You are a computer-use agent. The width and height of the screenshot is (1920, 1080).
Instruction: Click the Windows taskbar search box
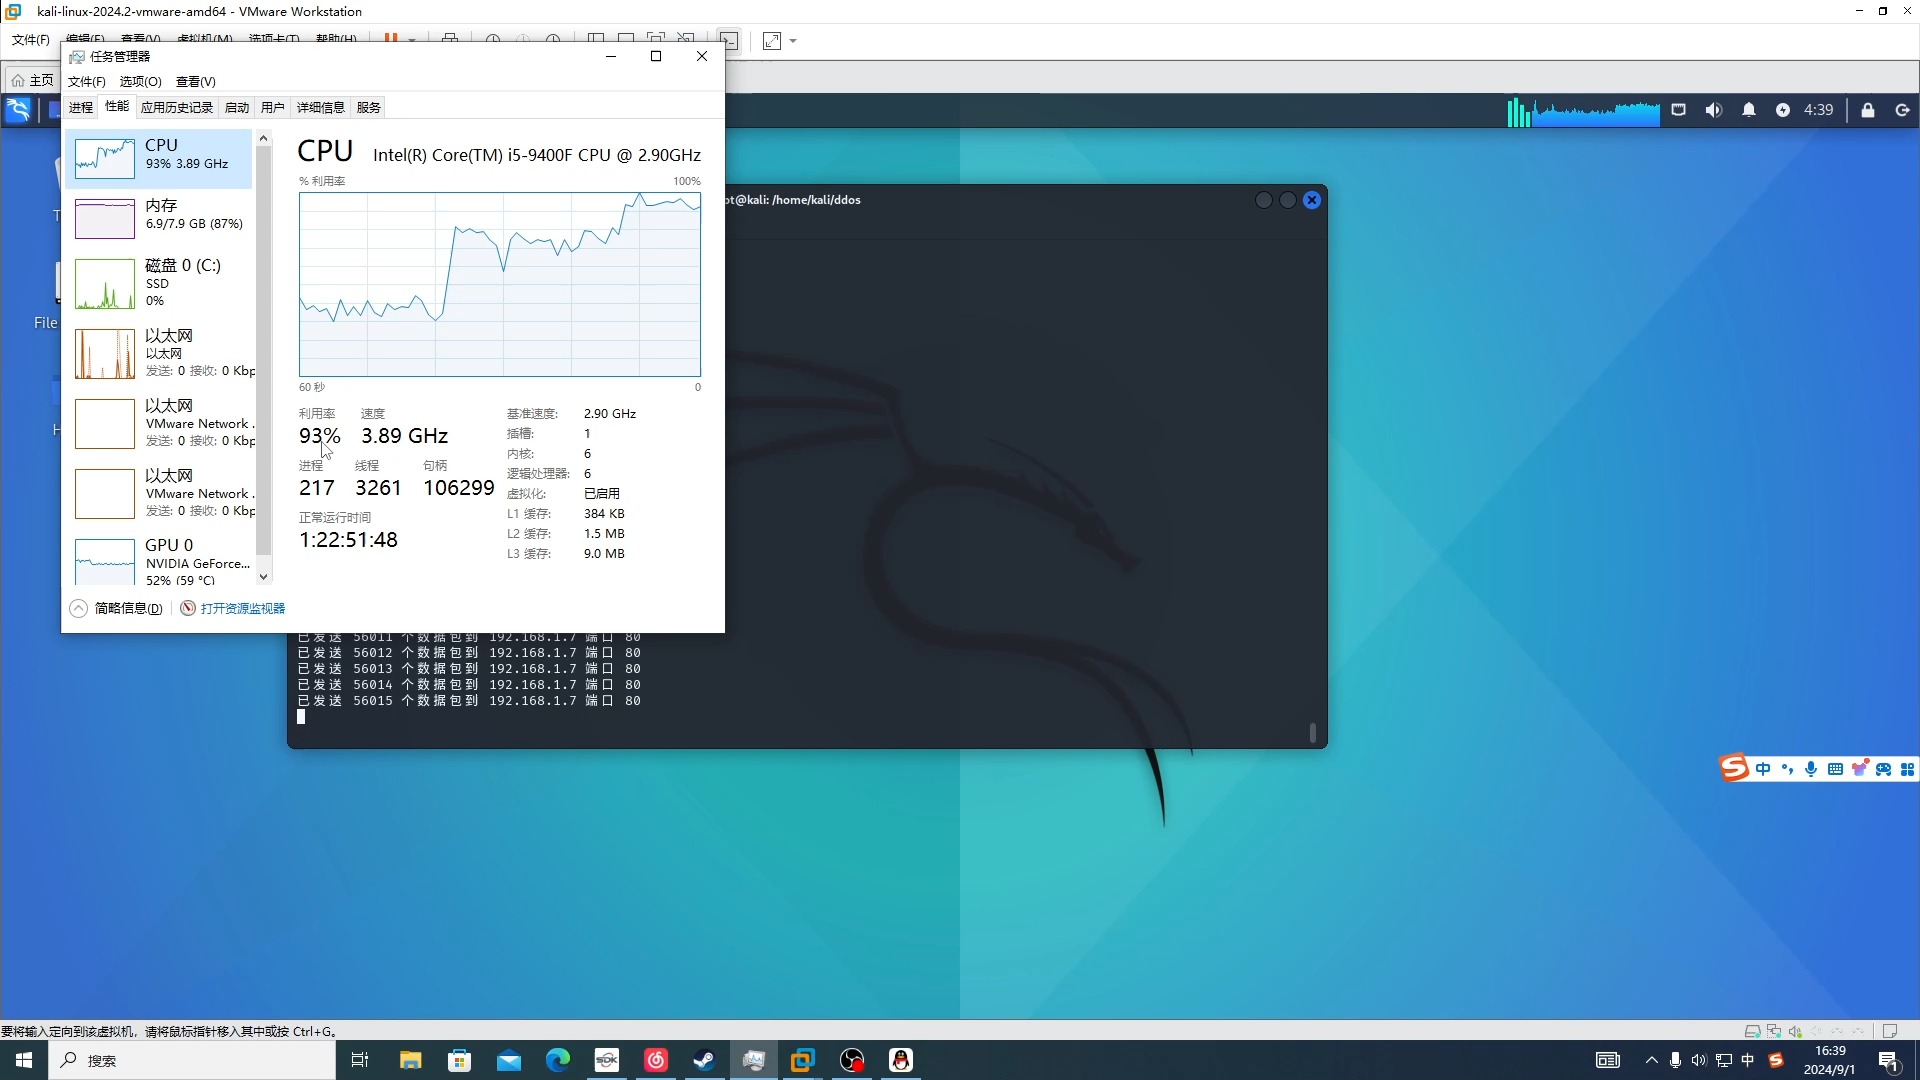pos(192,1060)
